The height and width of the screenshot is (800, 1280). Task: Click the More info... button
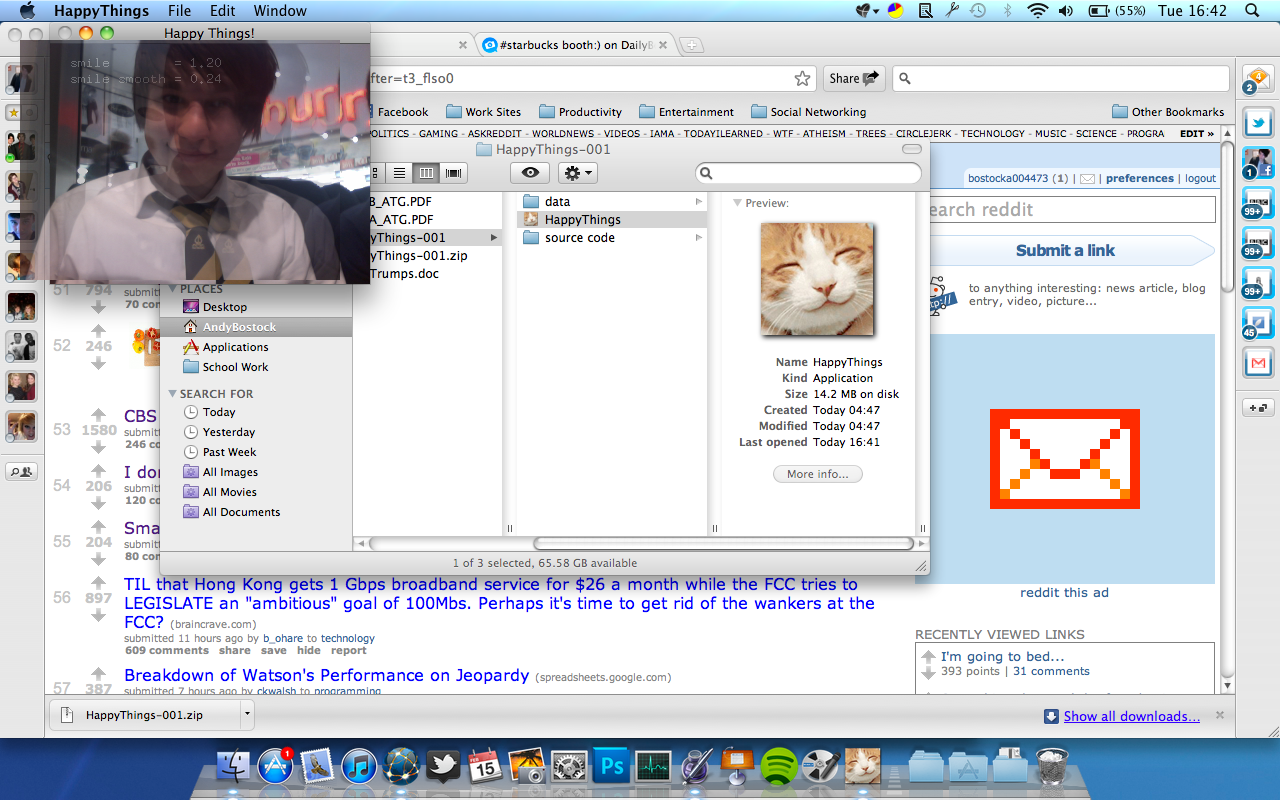pos(817,474)
